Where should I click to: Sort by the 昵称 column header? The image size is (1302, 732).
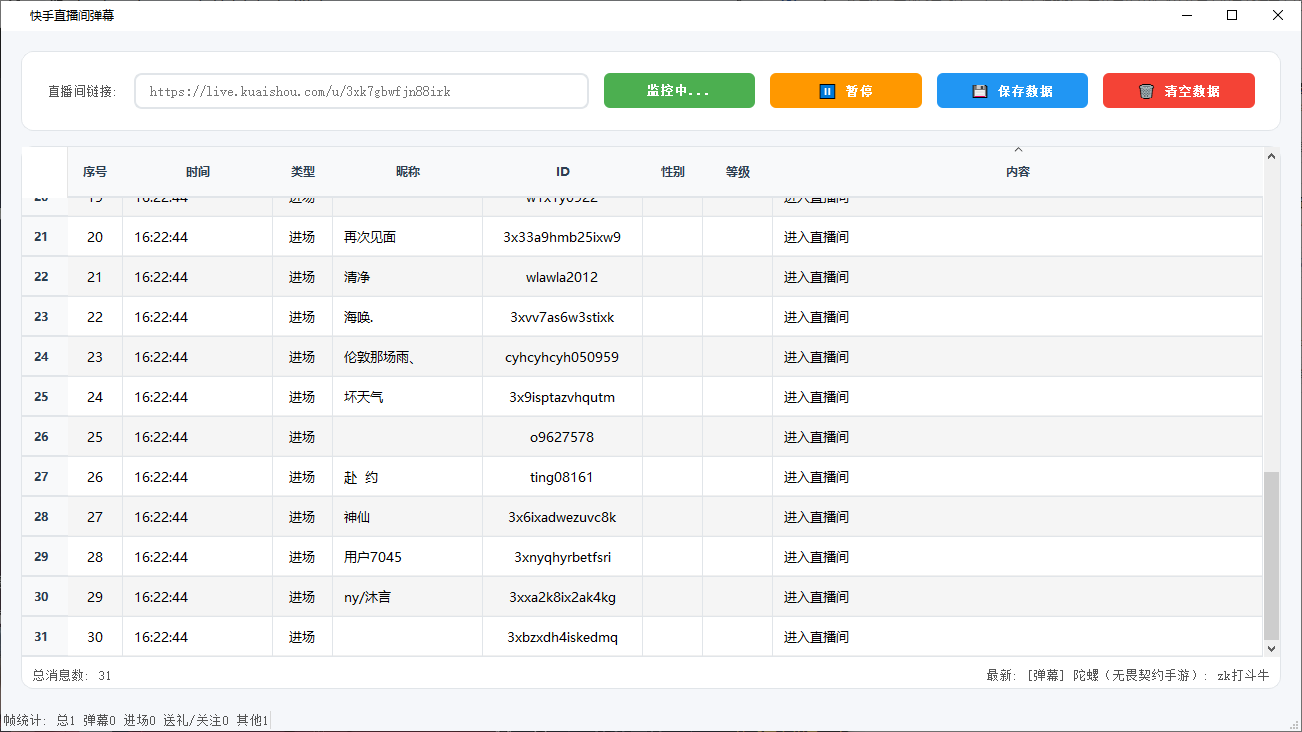tap(408, 172)
